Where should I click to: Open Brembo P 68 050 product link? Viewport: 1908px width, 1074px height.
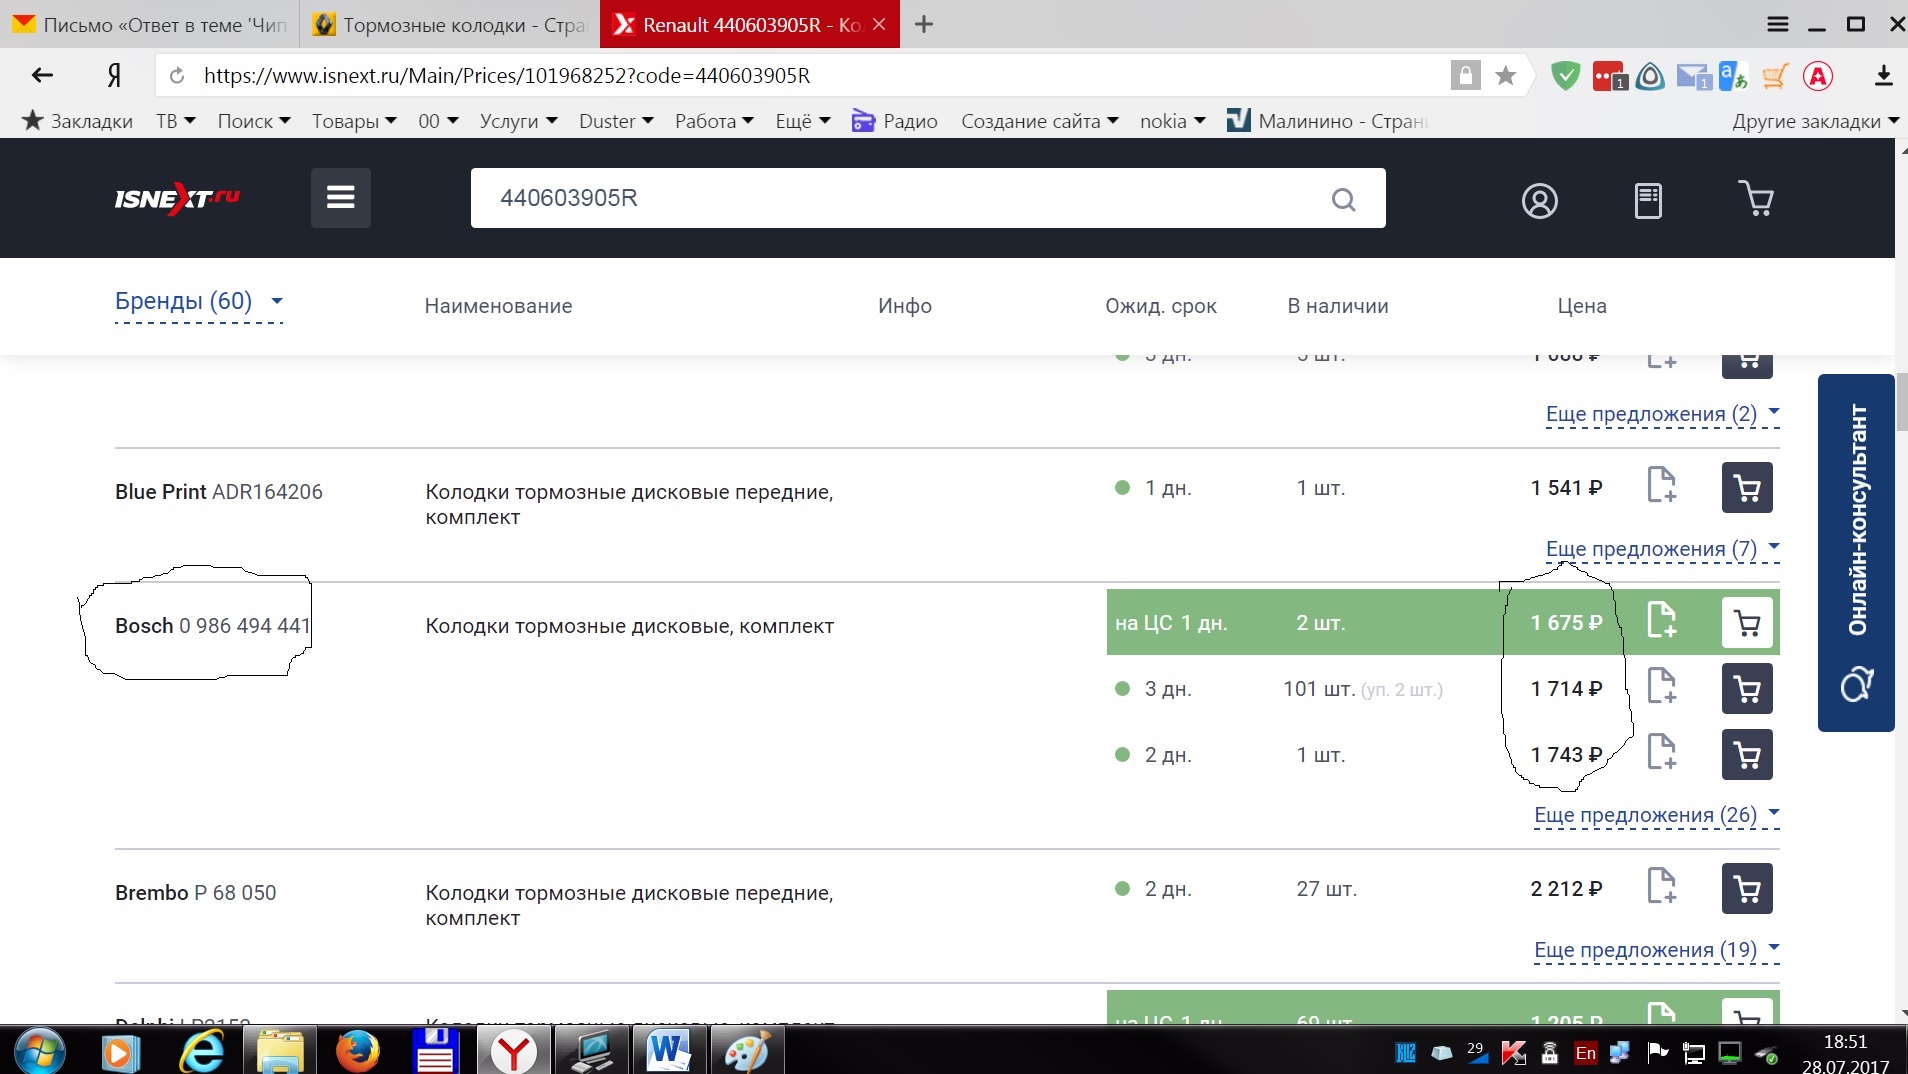point(196,893)
